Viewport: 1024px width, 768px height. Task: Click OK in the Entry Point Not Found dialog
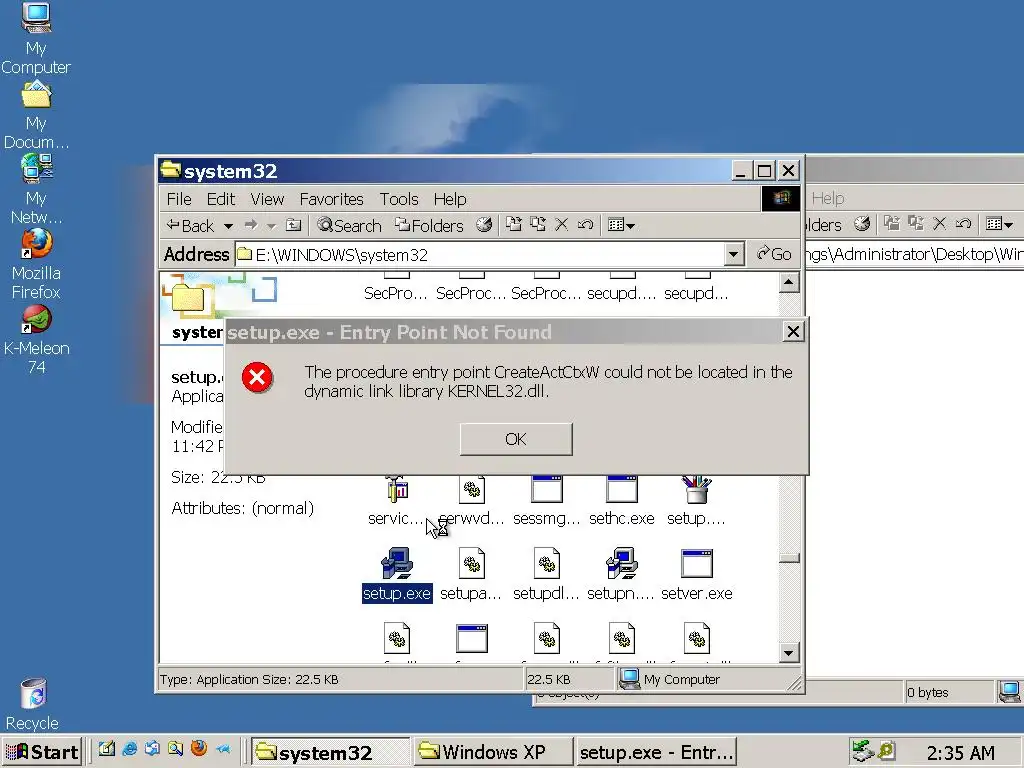516,439
